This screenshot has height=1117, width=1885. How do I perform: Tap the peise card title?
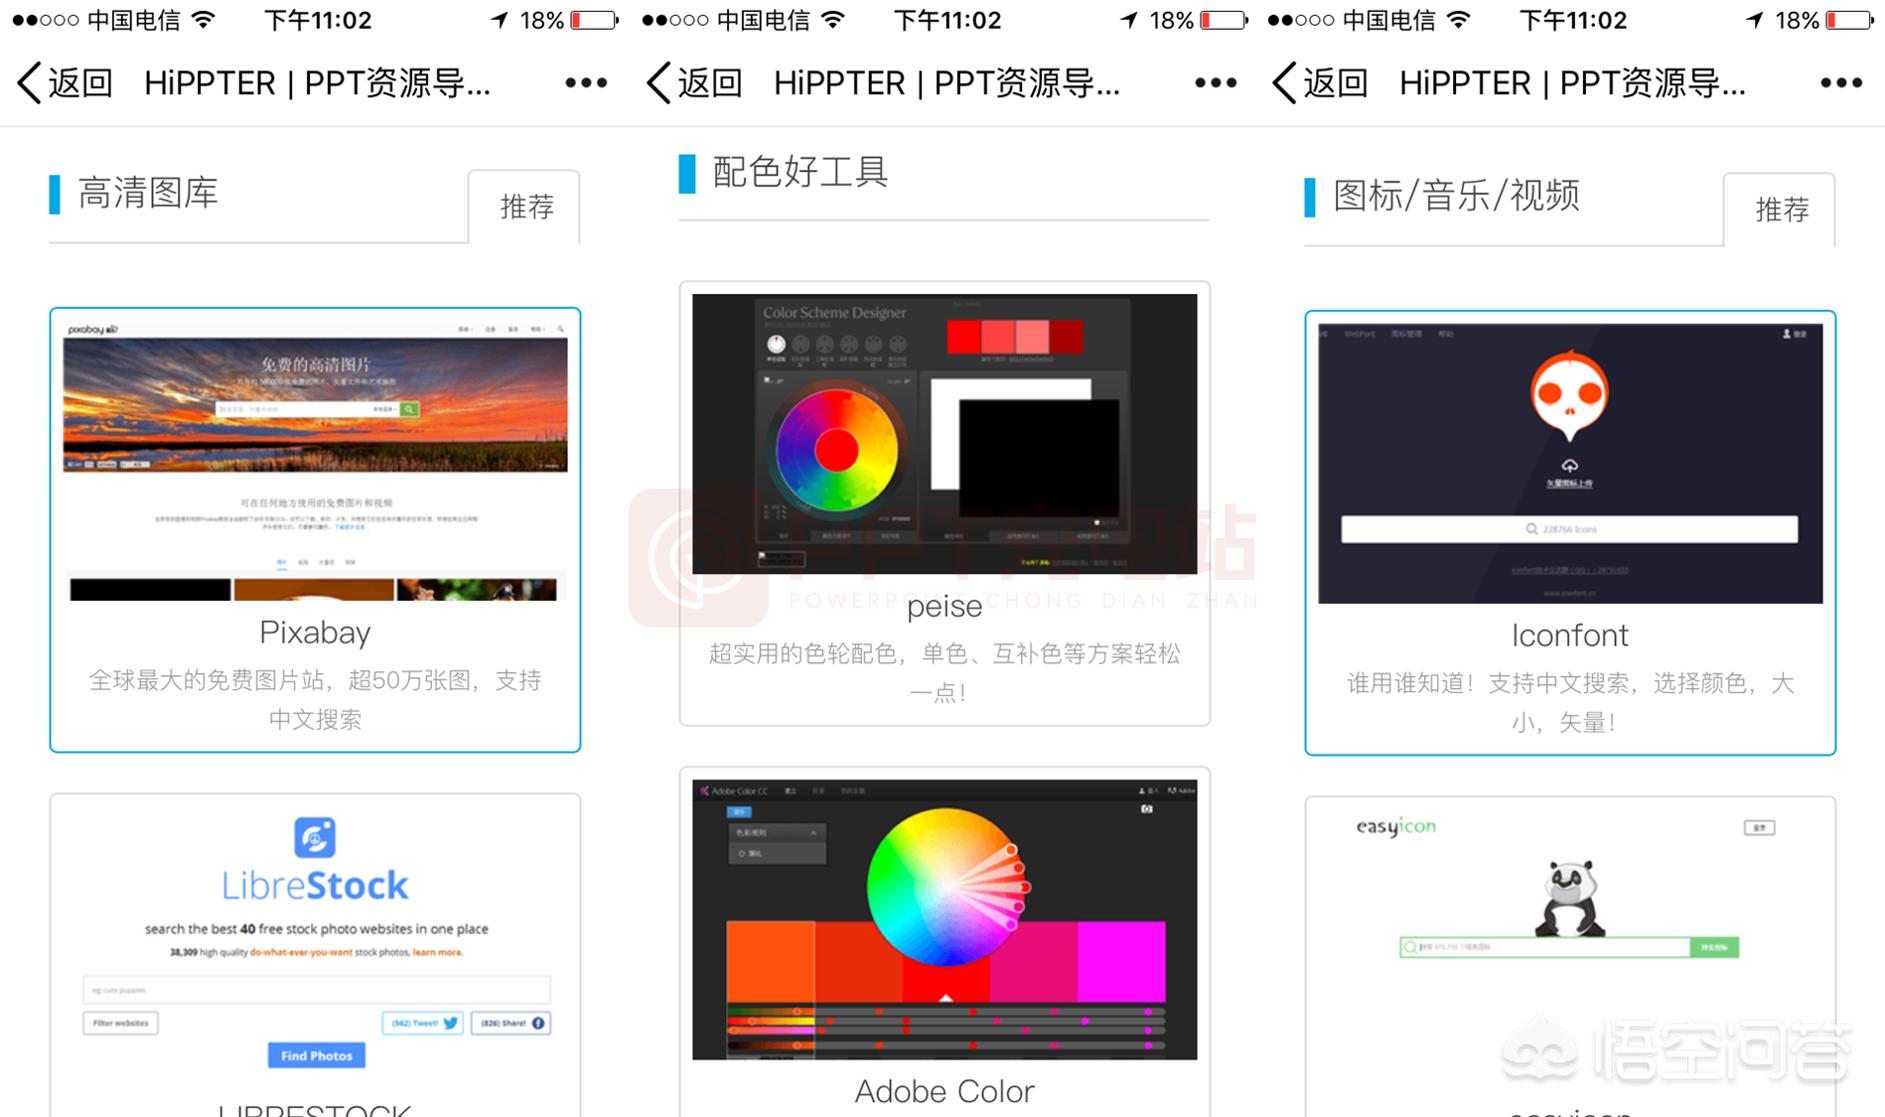pos(945,606)
